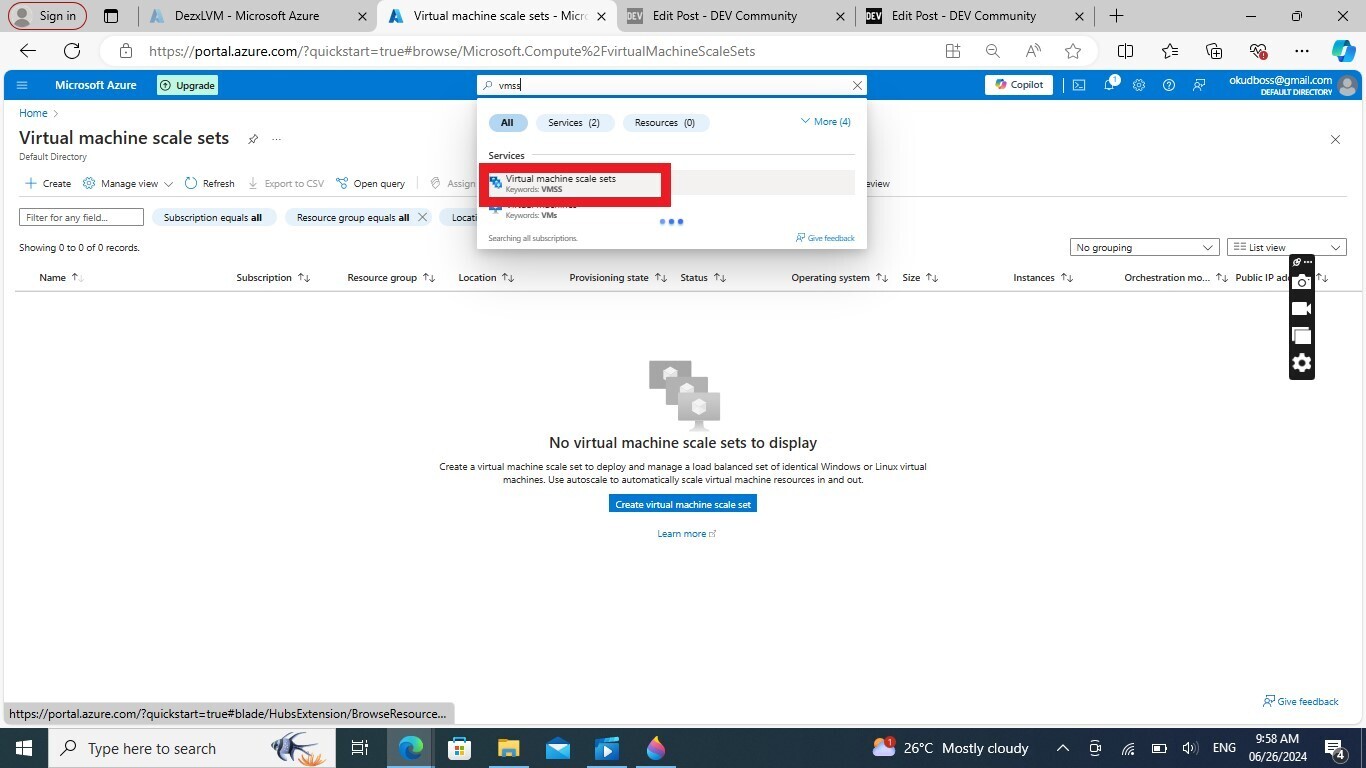Select the Resources (0) search filter

click(x=666, y=123)
